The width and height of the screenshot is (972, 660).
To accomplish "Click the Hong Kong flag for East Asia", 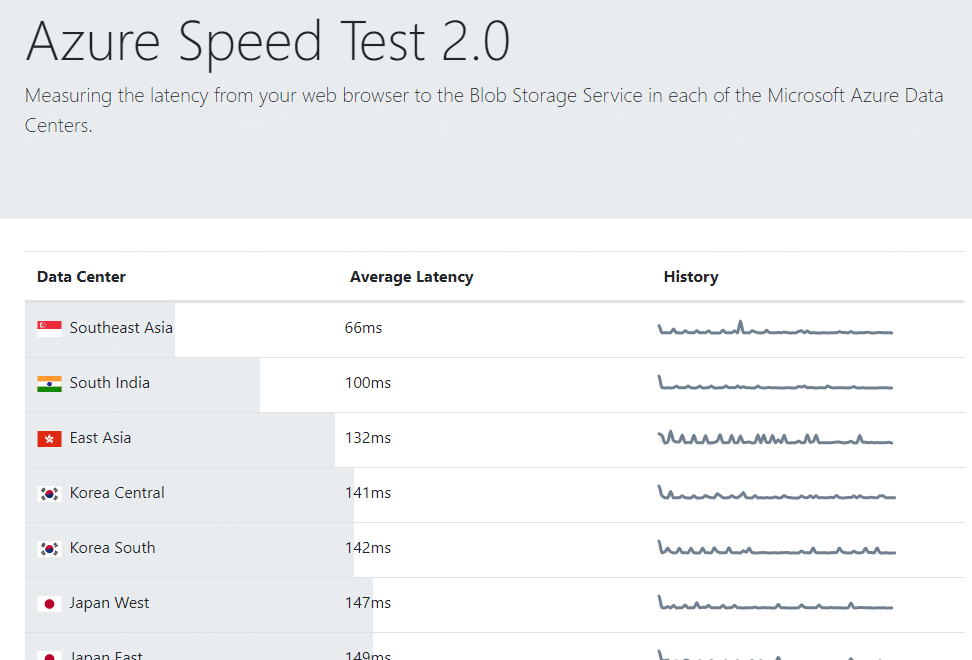I will [49, 437].
